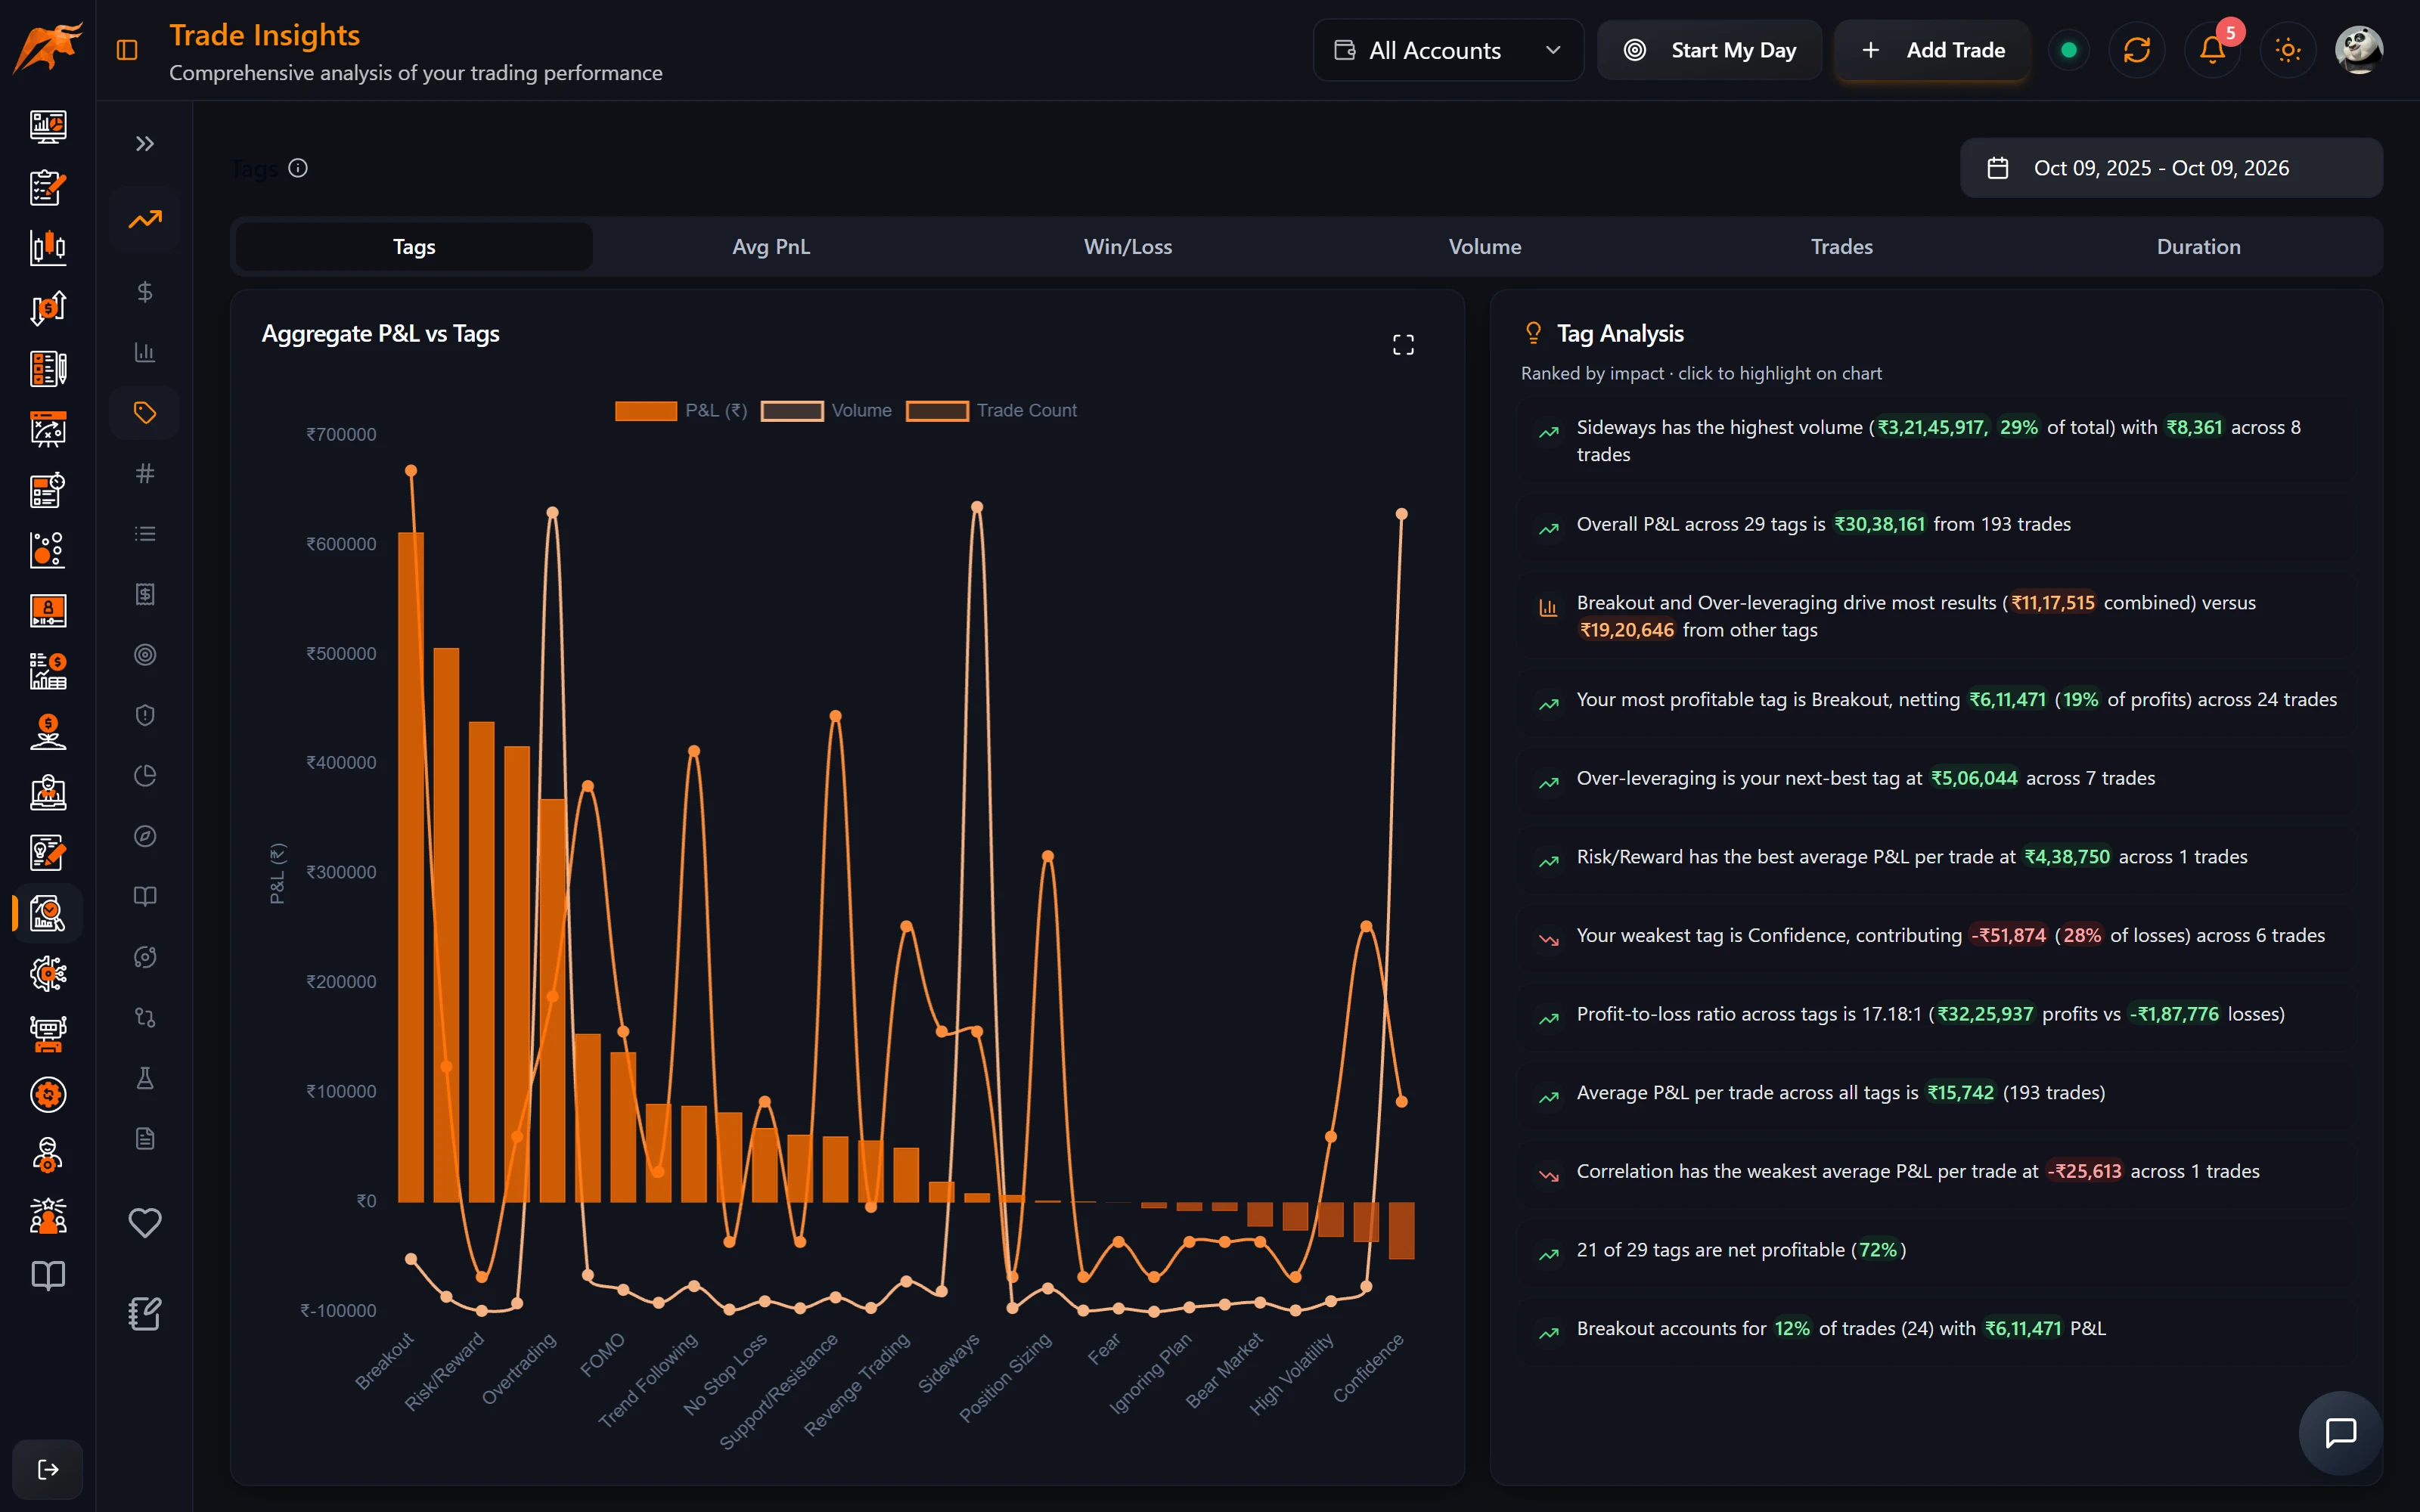
Task: Select the Tags tab
Action: (414, 247)
